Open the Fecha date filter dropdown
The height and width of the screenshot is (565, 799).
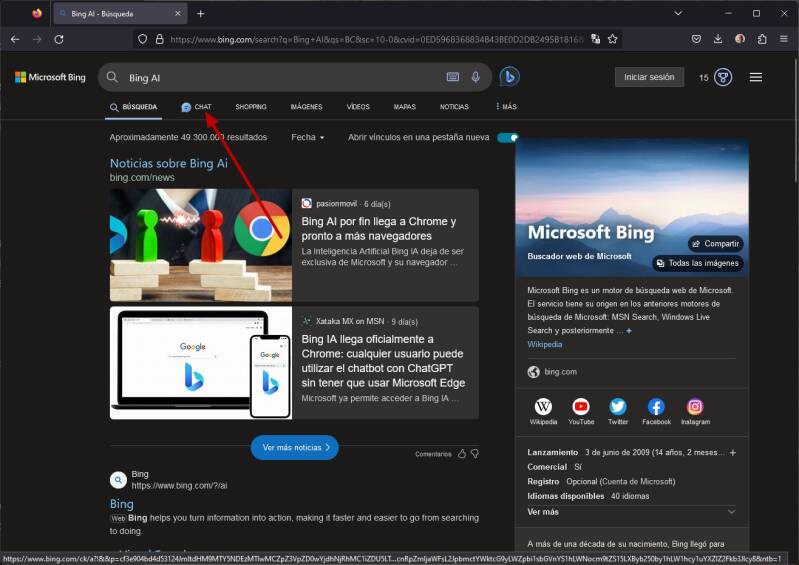coord(308,137)
